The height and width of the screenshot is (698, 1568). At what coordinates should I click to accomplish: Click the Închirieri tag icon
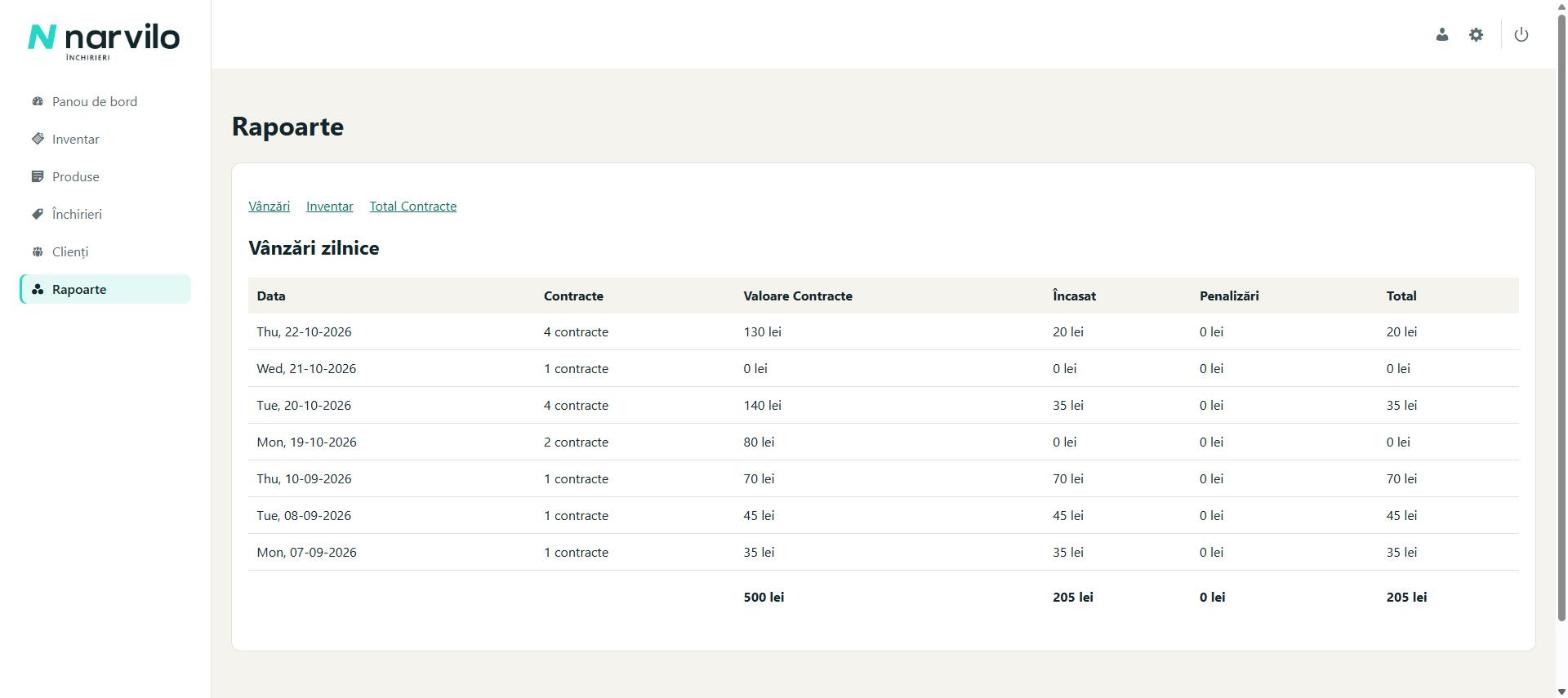point(38,214)
